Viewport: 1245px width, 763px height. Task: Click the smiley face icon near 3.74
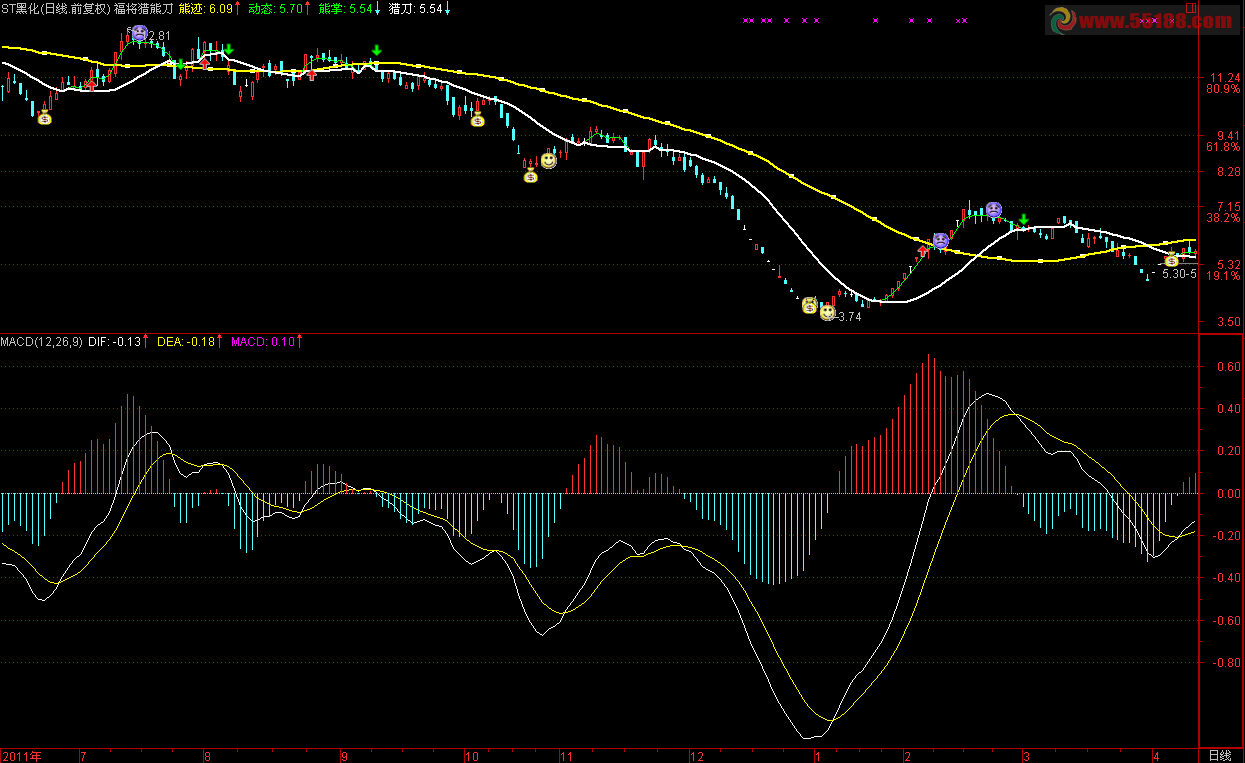click(x=827, y=312)
